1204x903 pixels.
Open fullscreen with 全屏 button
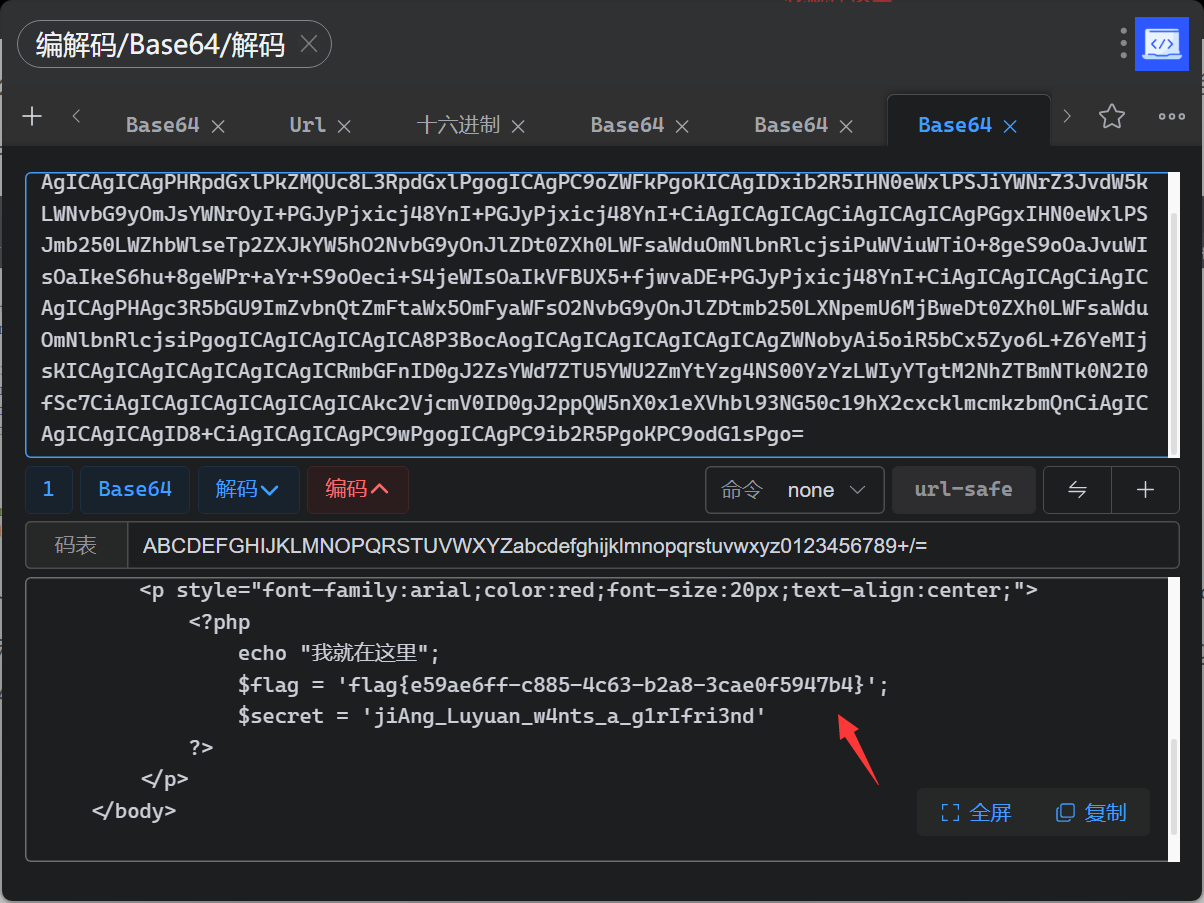pyautogui.click(x=977, y=812)
